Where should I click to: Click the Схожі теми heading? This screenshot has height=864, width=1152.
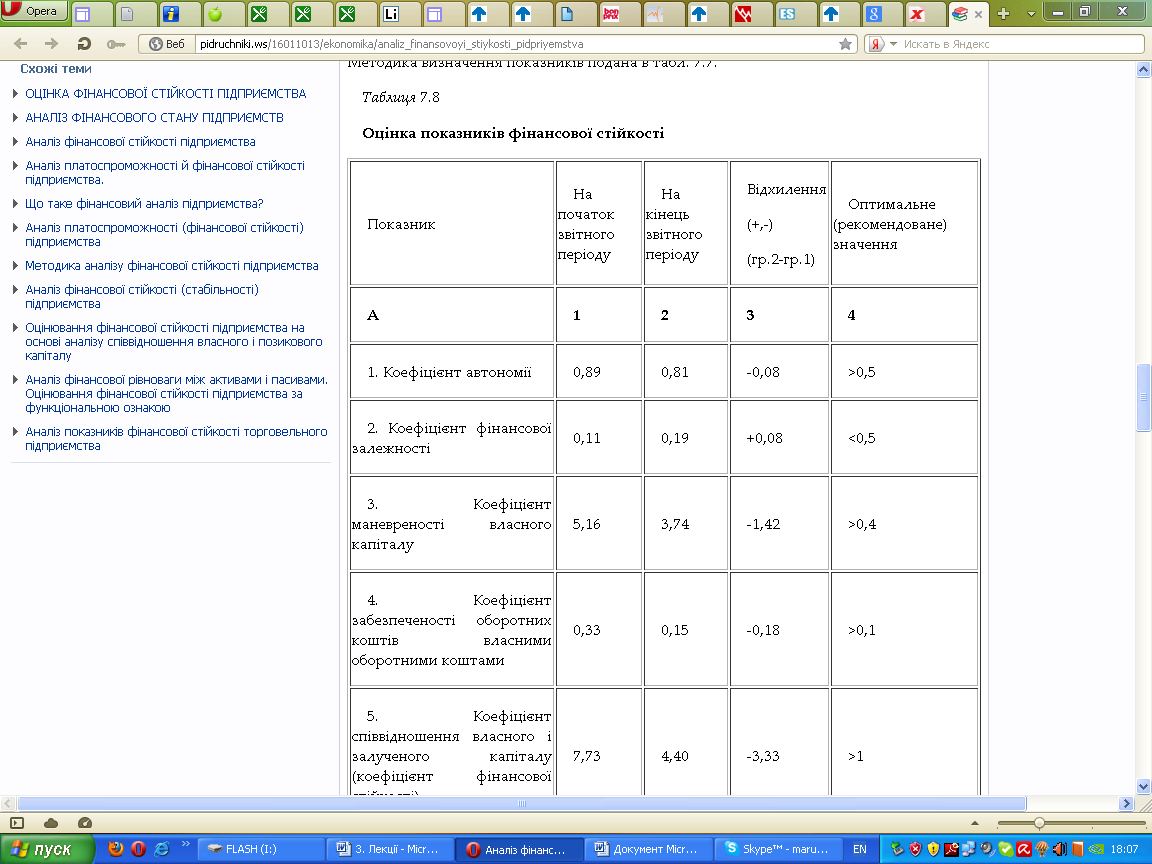(x=56, y=69)
